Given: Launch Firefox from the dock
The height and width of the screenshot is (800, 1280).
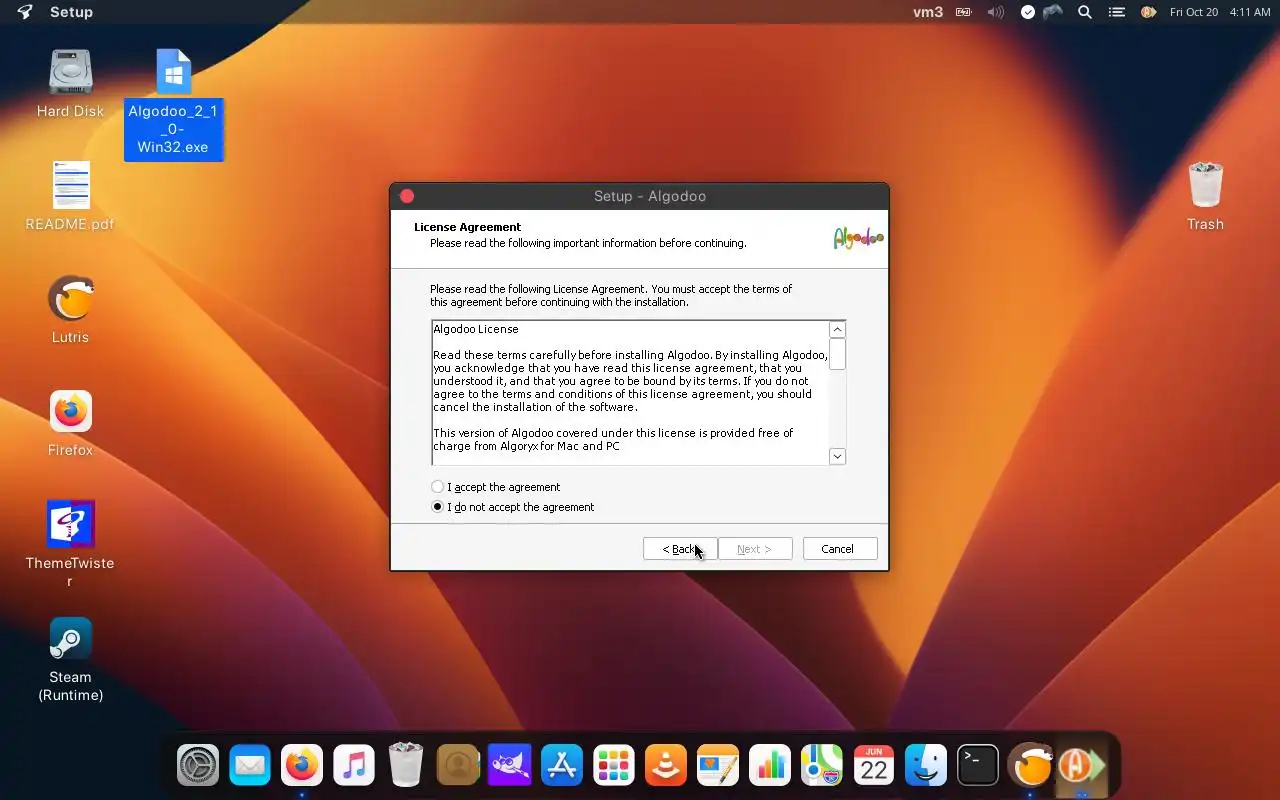Looking at the screenshot, I should click(302, 767).
